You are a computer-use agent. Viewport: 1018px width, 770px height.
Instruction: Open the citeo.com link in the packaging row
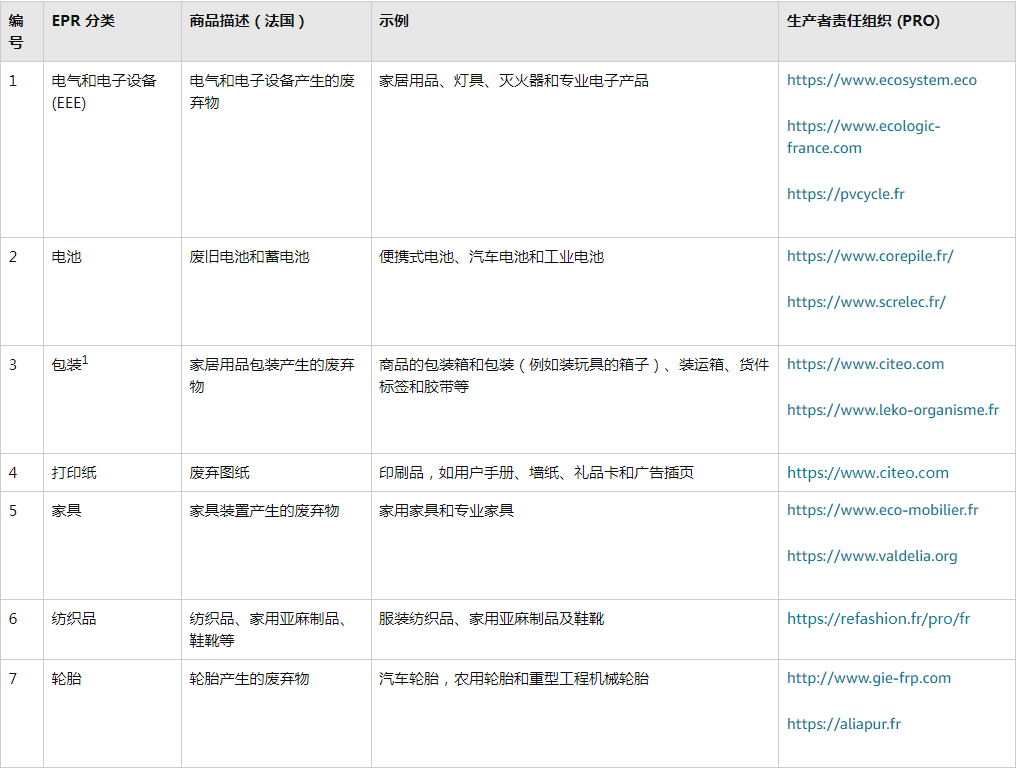point(865,364)
